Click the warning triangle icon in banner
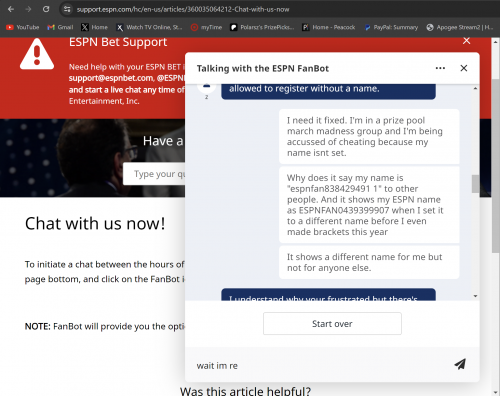 (37, 54)
